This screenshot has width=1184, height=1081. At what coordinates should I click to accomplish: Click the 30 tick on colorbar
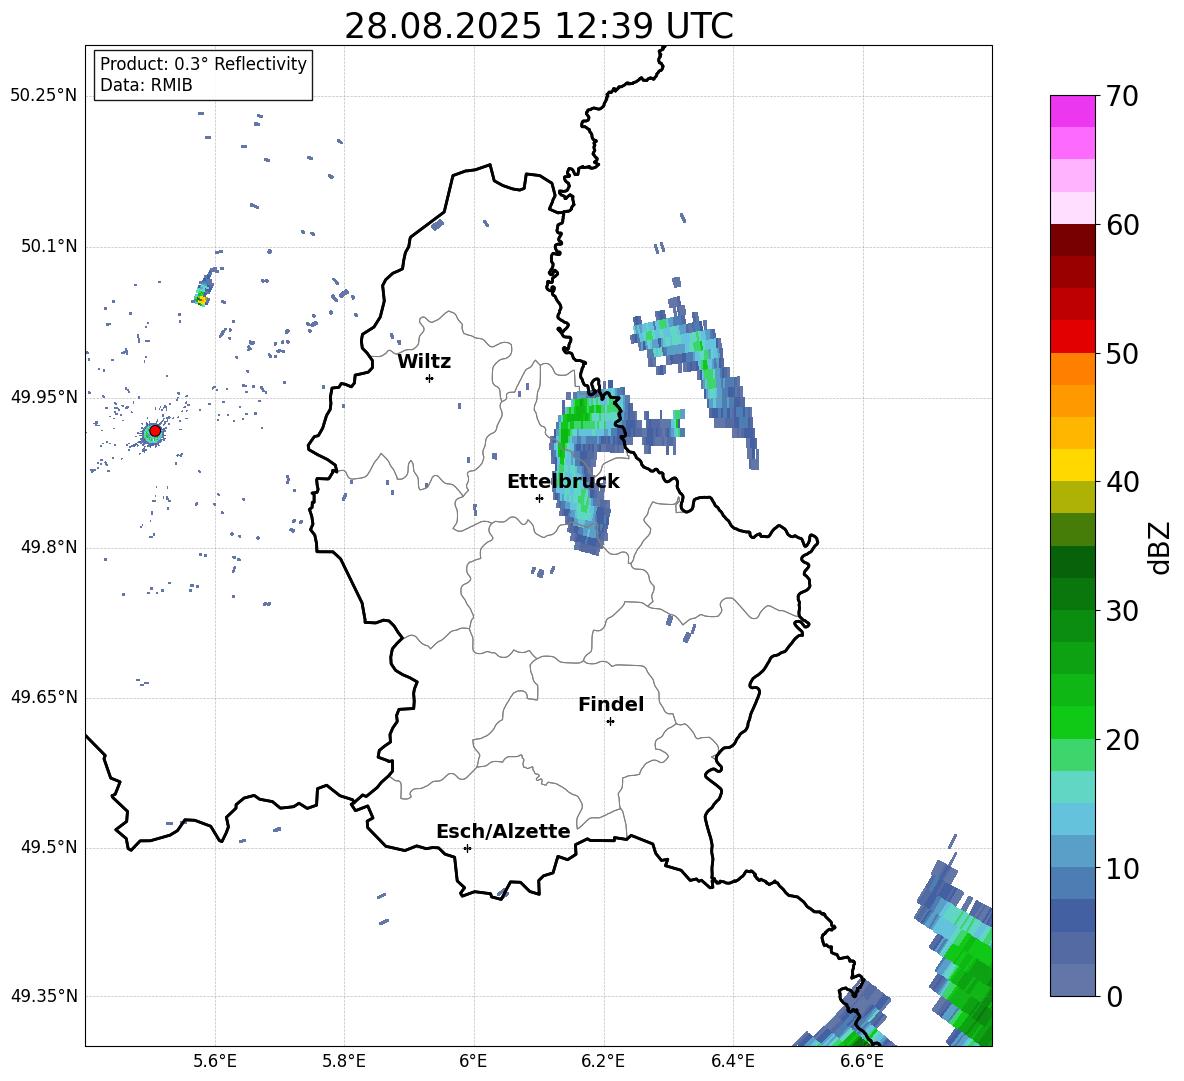coord(1122,611)
